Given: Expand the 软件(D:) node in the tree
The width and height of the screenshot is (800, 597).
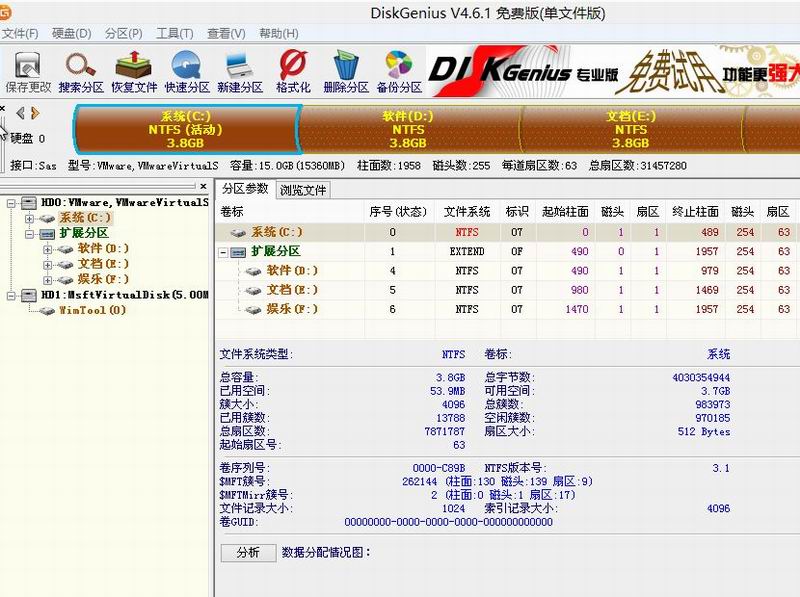Looking at the screenshot, I should coord(48,249).
